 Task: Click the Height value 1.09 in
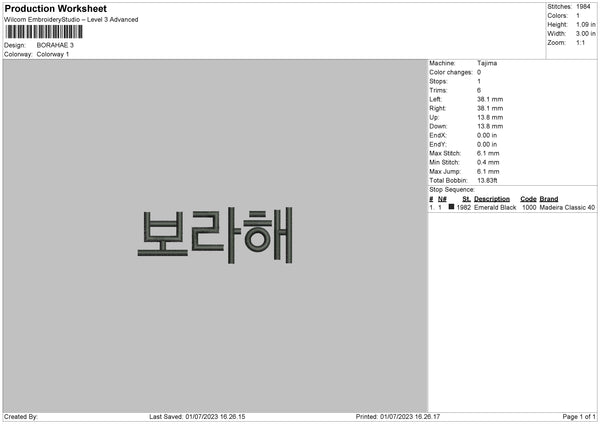[585, 24]
